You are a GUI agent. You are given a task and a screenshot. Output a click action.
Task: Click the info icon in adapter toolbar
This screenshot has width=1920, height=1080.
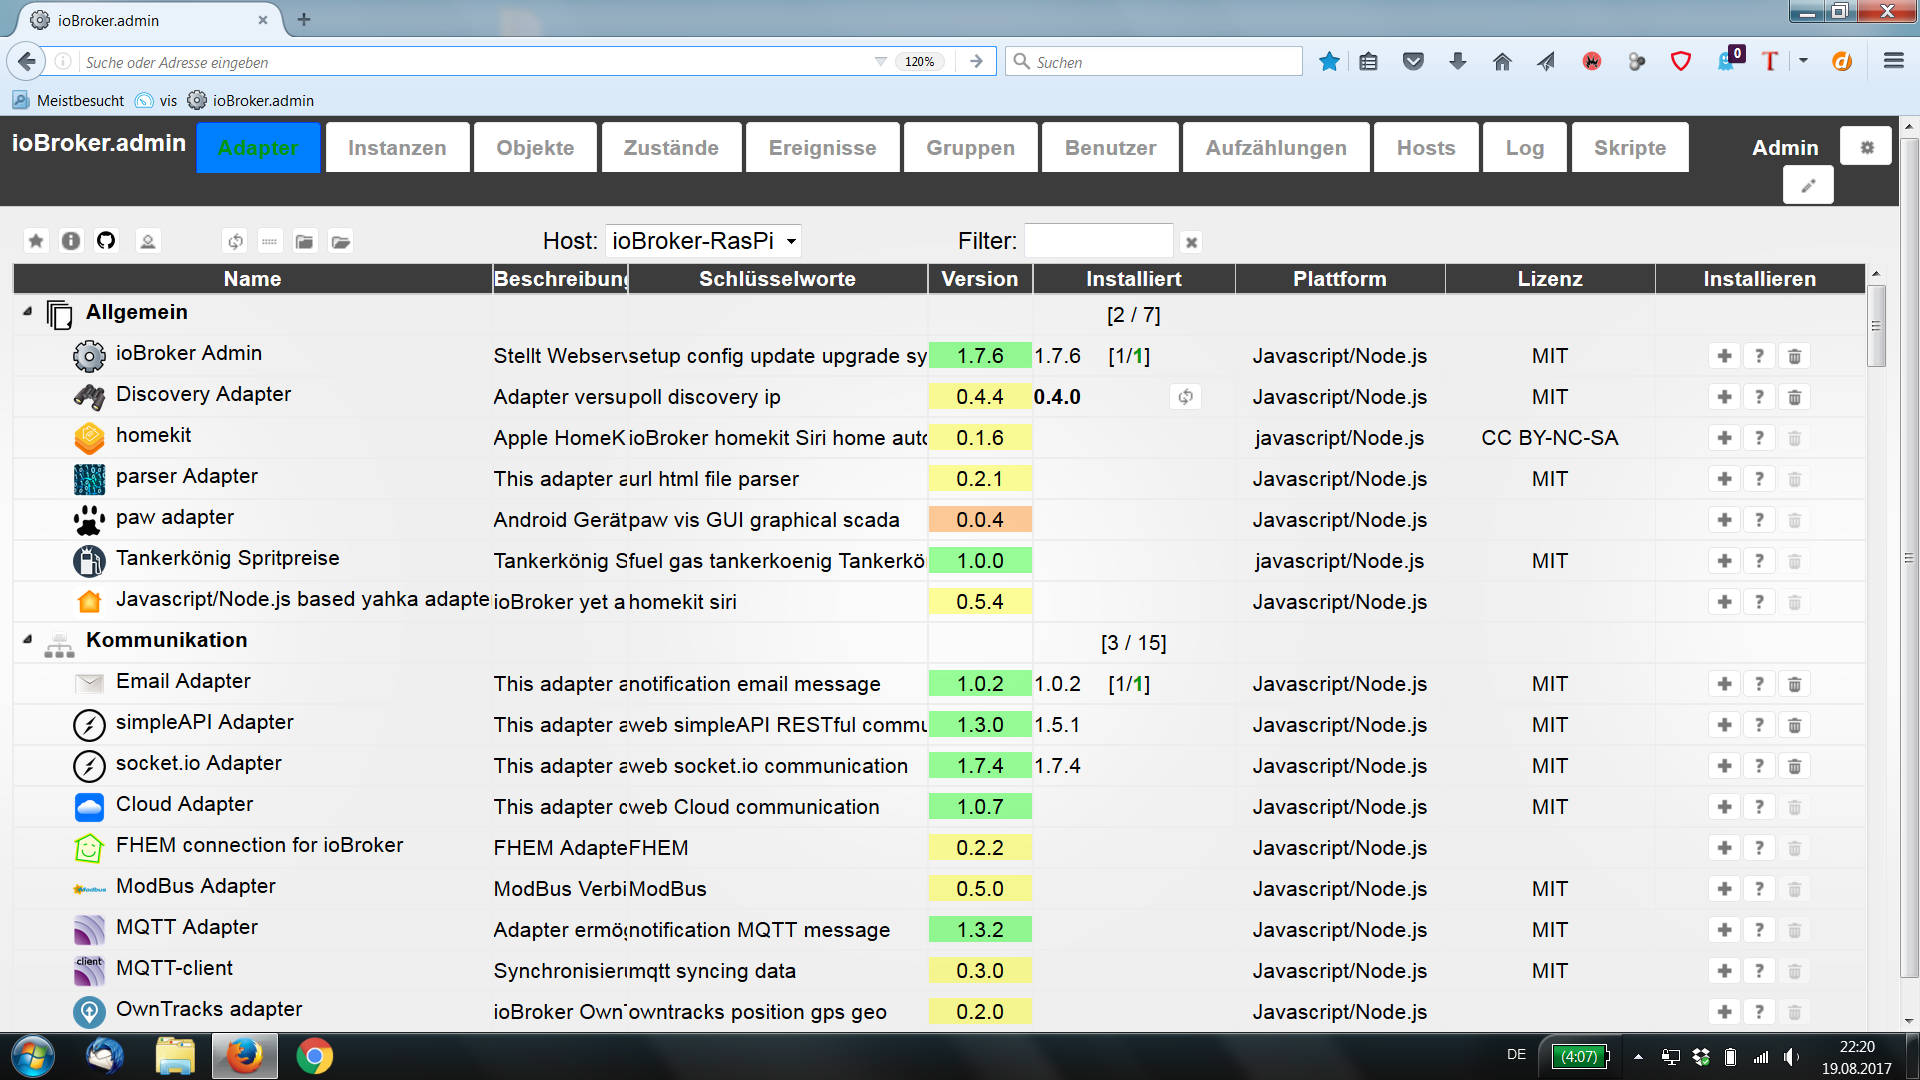(71, 241)
